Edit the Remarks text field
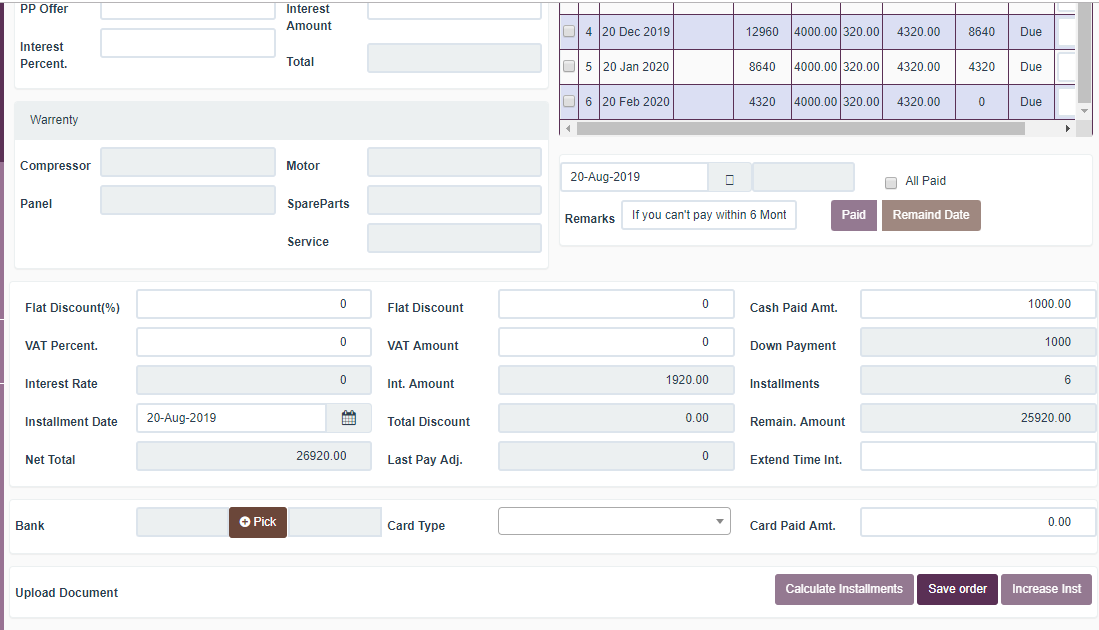This screenshot has width=1099, height=630. click(708, 214)
